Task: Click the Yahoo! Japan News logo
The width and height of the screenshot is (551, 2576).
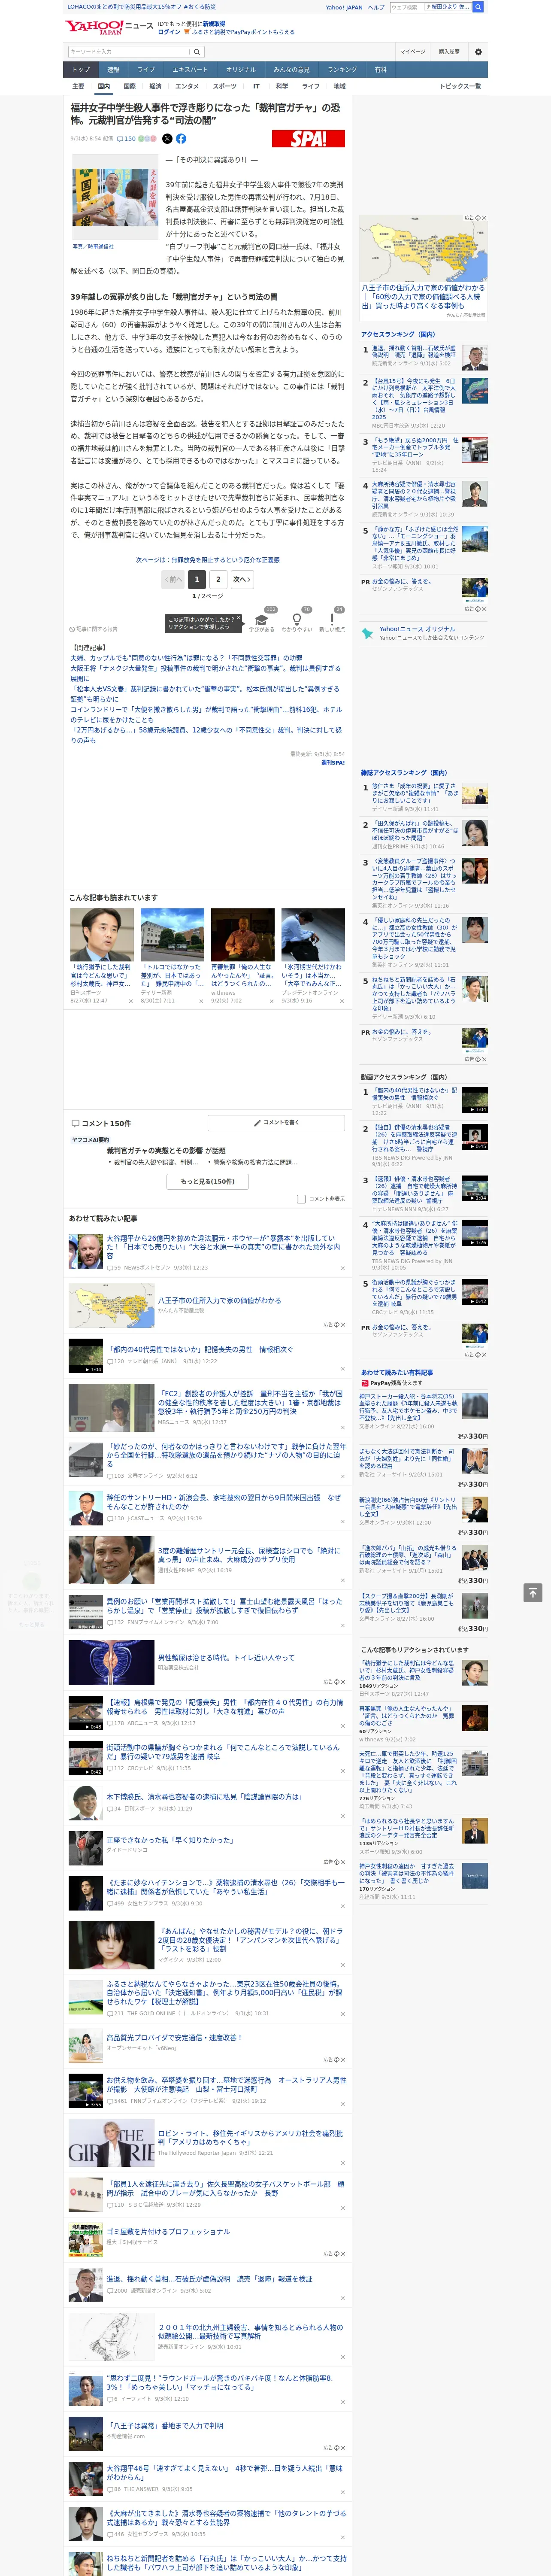Action: pyautogui.click(x=109, y=27)
